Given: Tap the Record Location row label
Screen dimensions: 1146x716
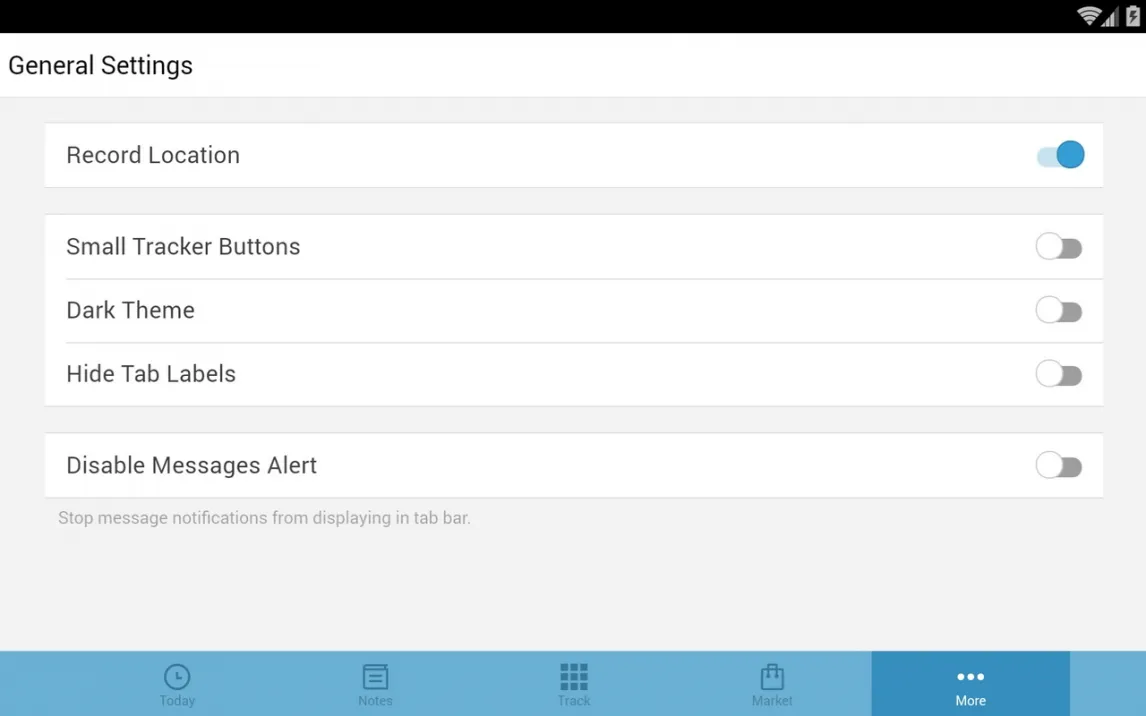Looking at the screenshot, I should [153, 155].
